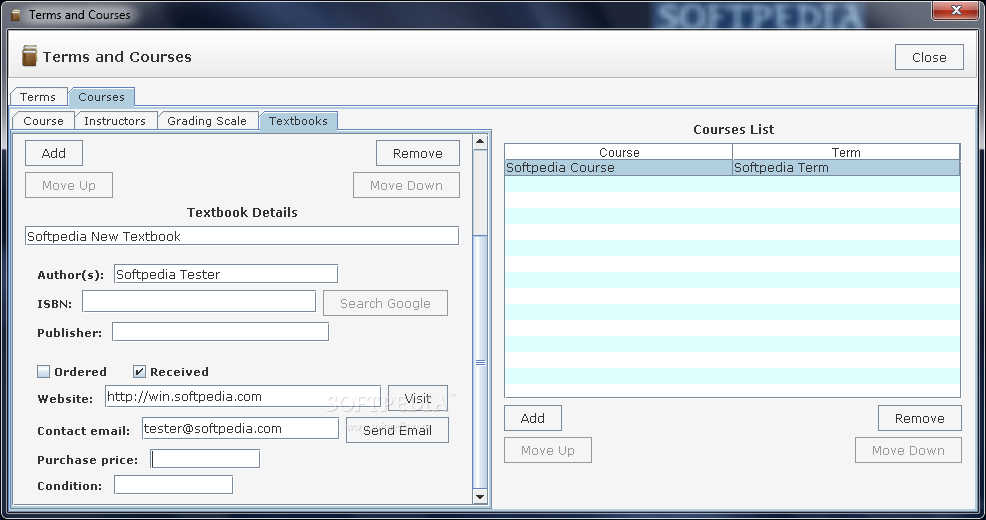This screenshot has height=520, width=986.
Task: Click the title bar book icon
Action: click(x=16, y=14)
